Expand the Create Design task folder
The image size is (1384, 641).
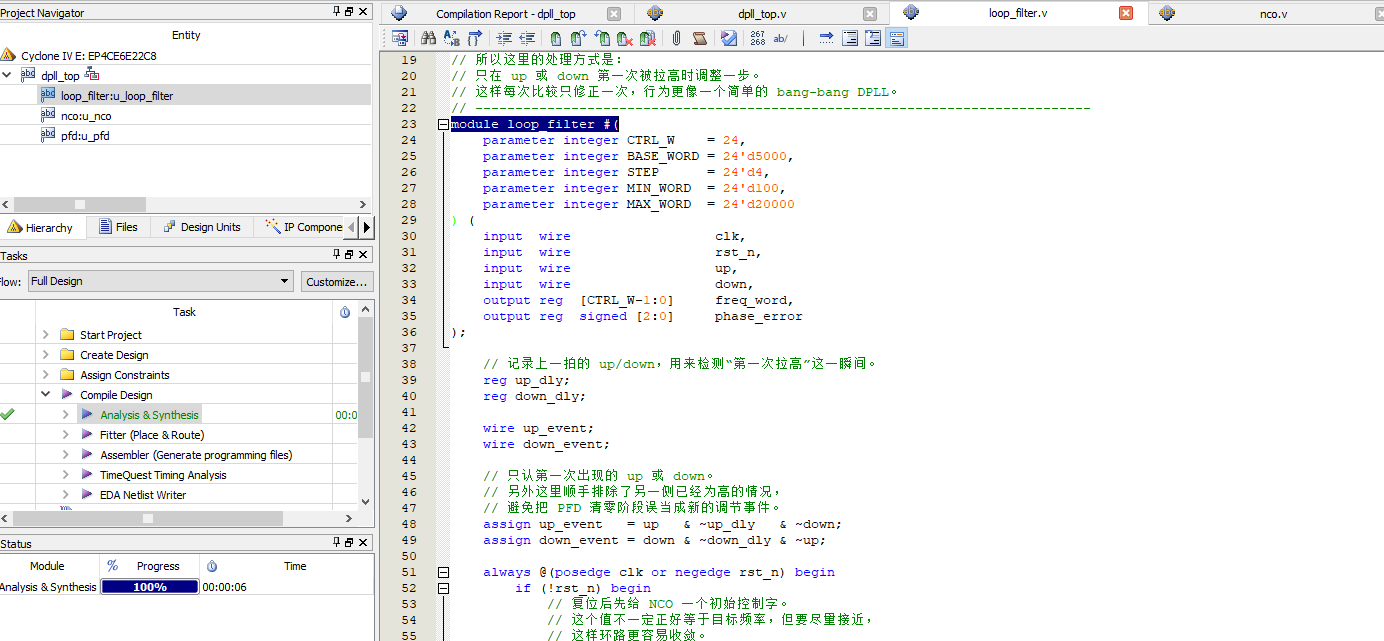pyautogui.click(x=45, y=355)
